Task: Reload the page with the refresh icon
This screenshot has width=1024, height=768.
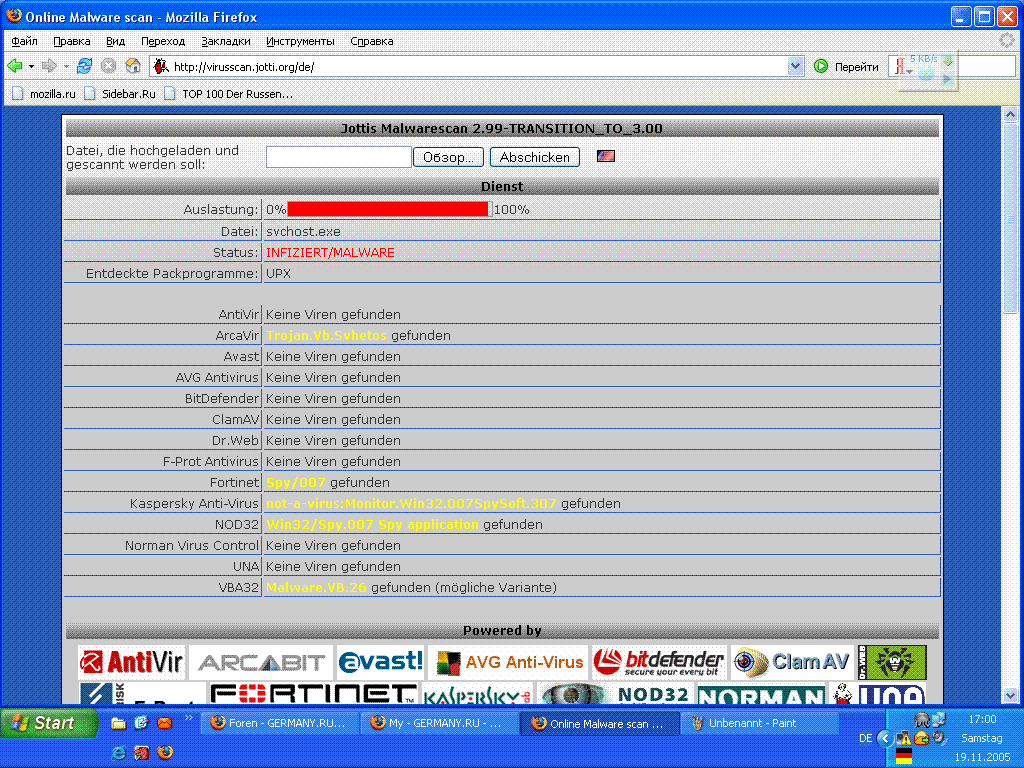Action: (84, 66)
